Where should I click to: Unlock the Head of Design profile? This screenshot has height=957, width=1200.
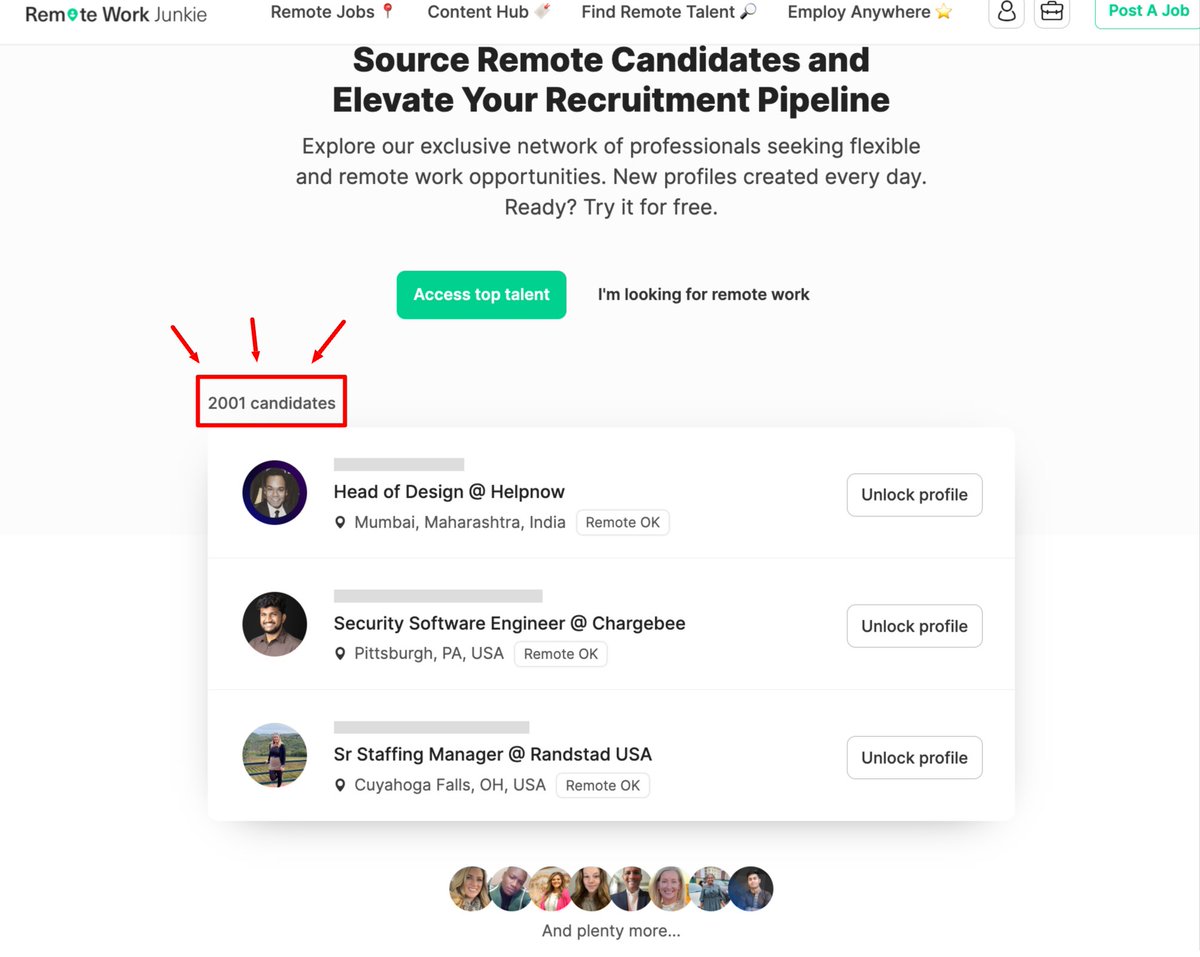[x=915, y=495]
